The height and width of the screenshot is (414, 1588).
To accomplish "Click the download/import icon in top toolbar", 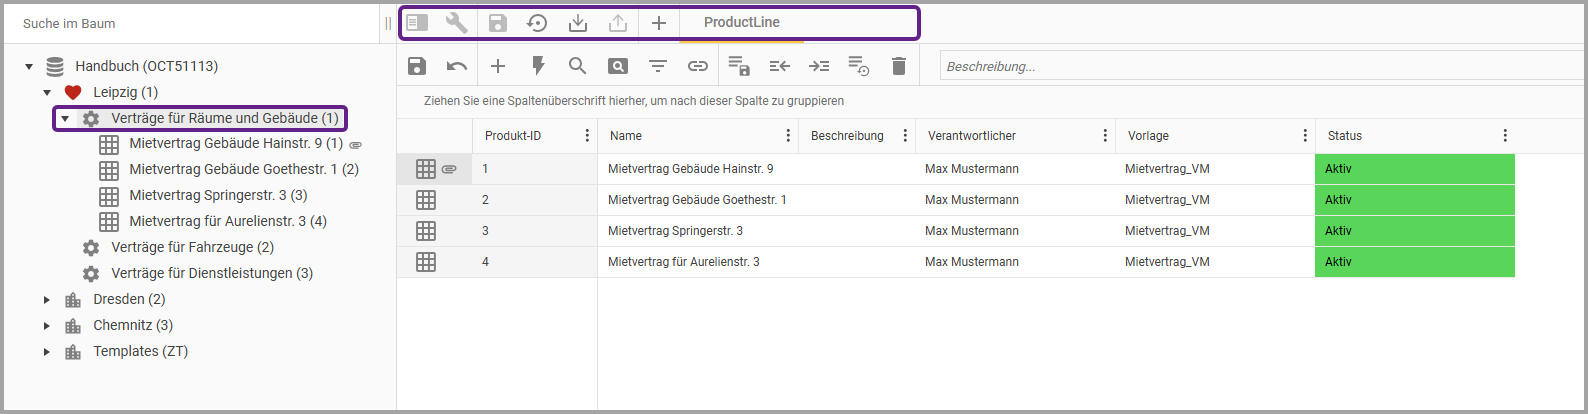I will pyautogui.click(x=578, y=23).
